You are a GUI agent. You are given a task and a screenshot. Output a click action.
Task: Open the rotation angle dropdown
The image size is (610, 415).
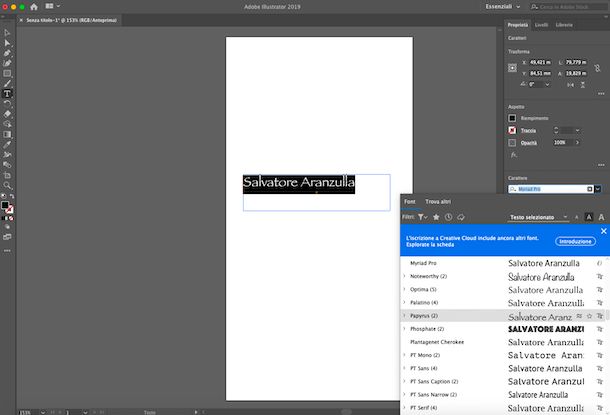tap(547, 84)
